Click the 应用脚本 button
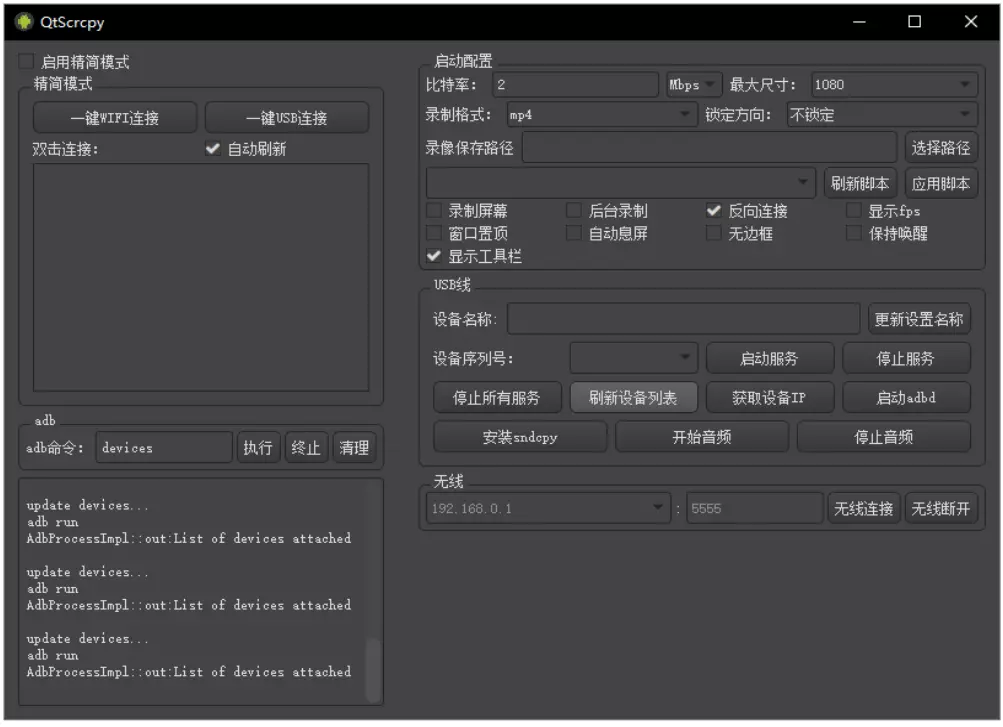Image resolution: width=1003 pixels, height=727 pixels. click(941, 184)
